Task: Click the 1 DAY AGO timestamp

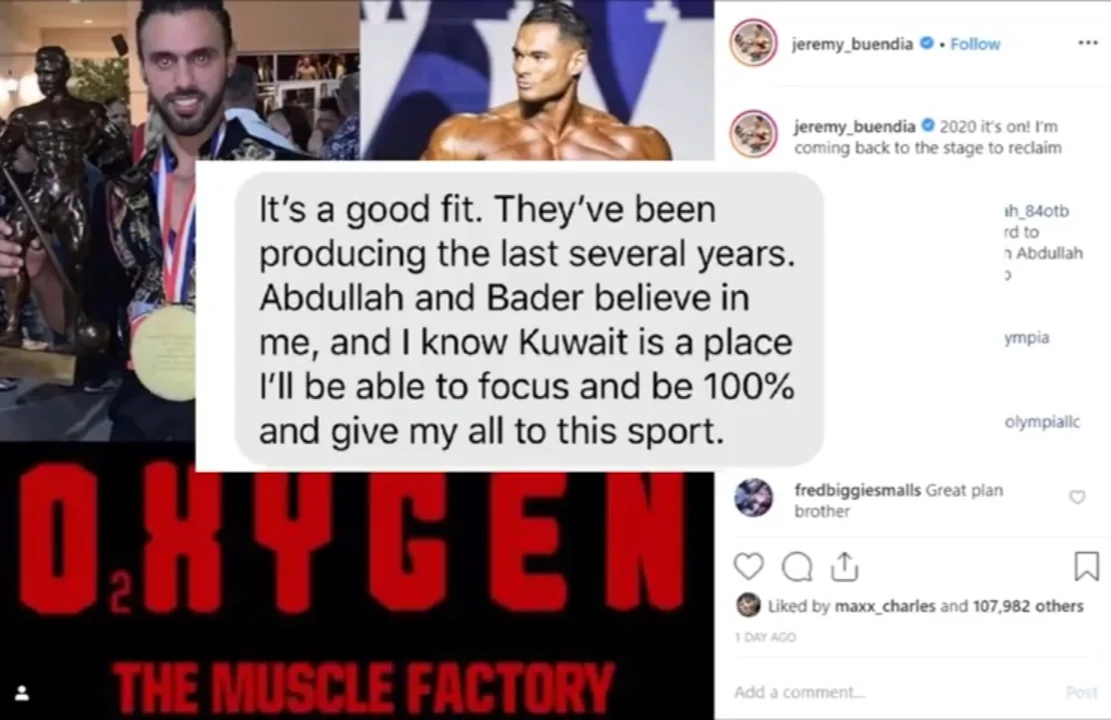Action: (765, 637)
